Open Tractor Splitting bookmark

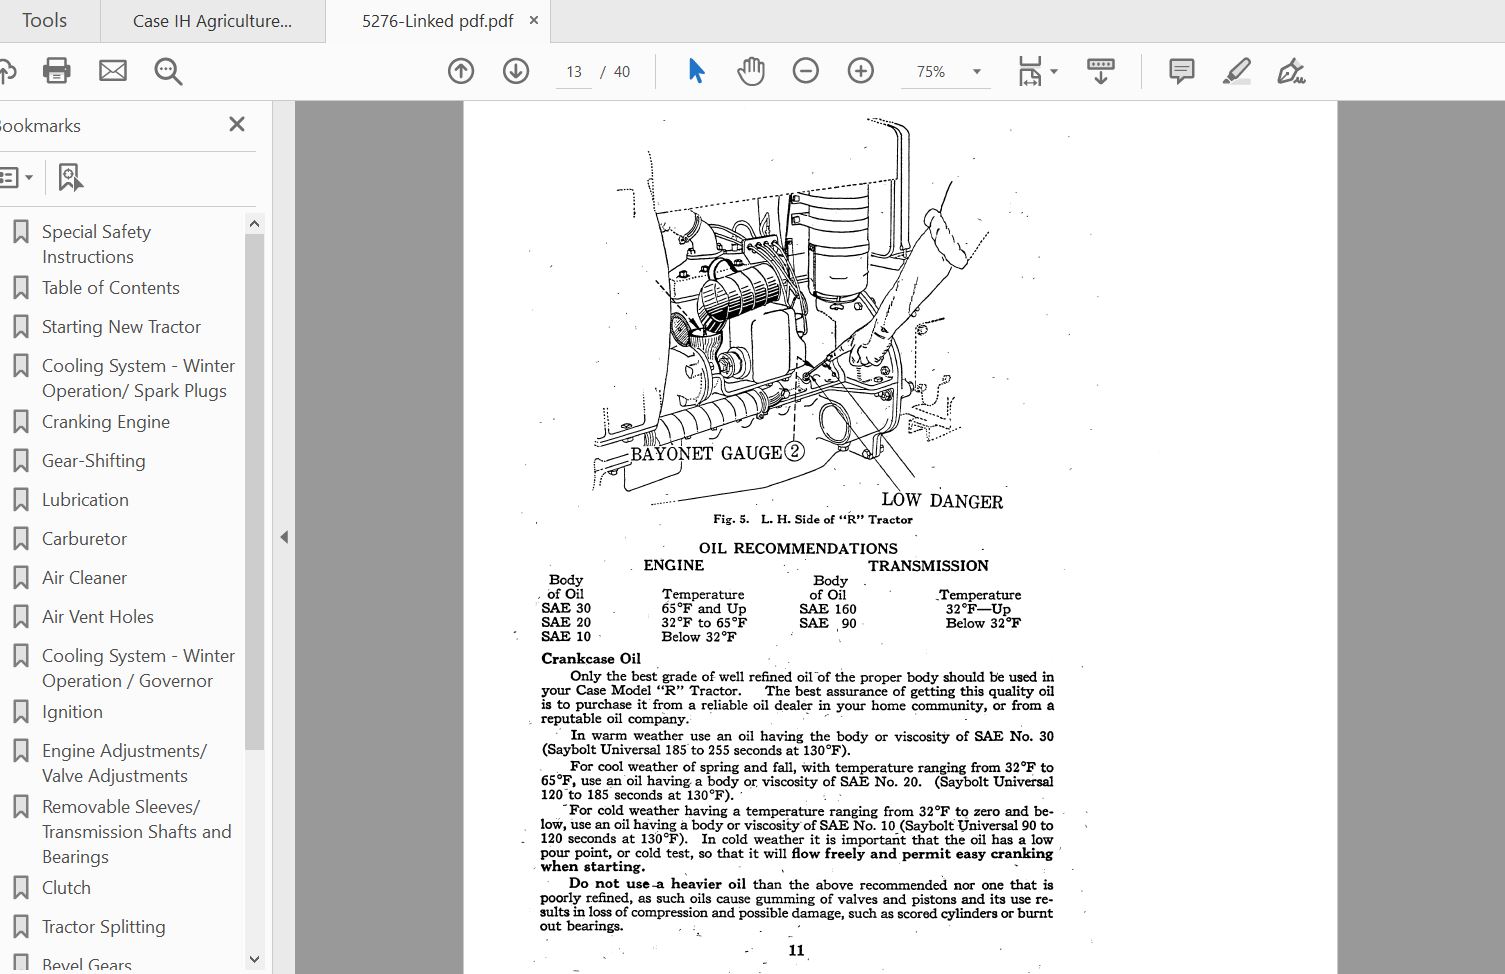[103, 927]
